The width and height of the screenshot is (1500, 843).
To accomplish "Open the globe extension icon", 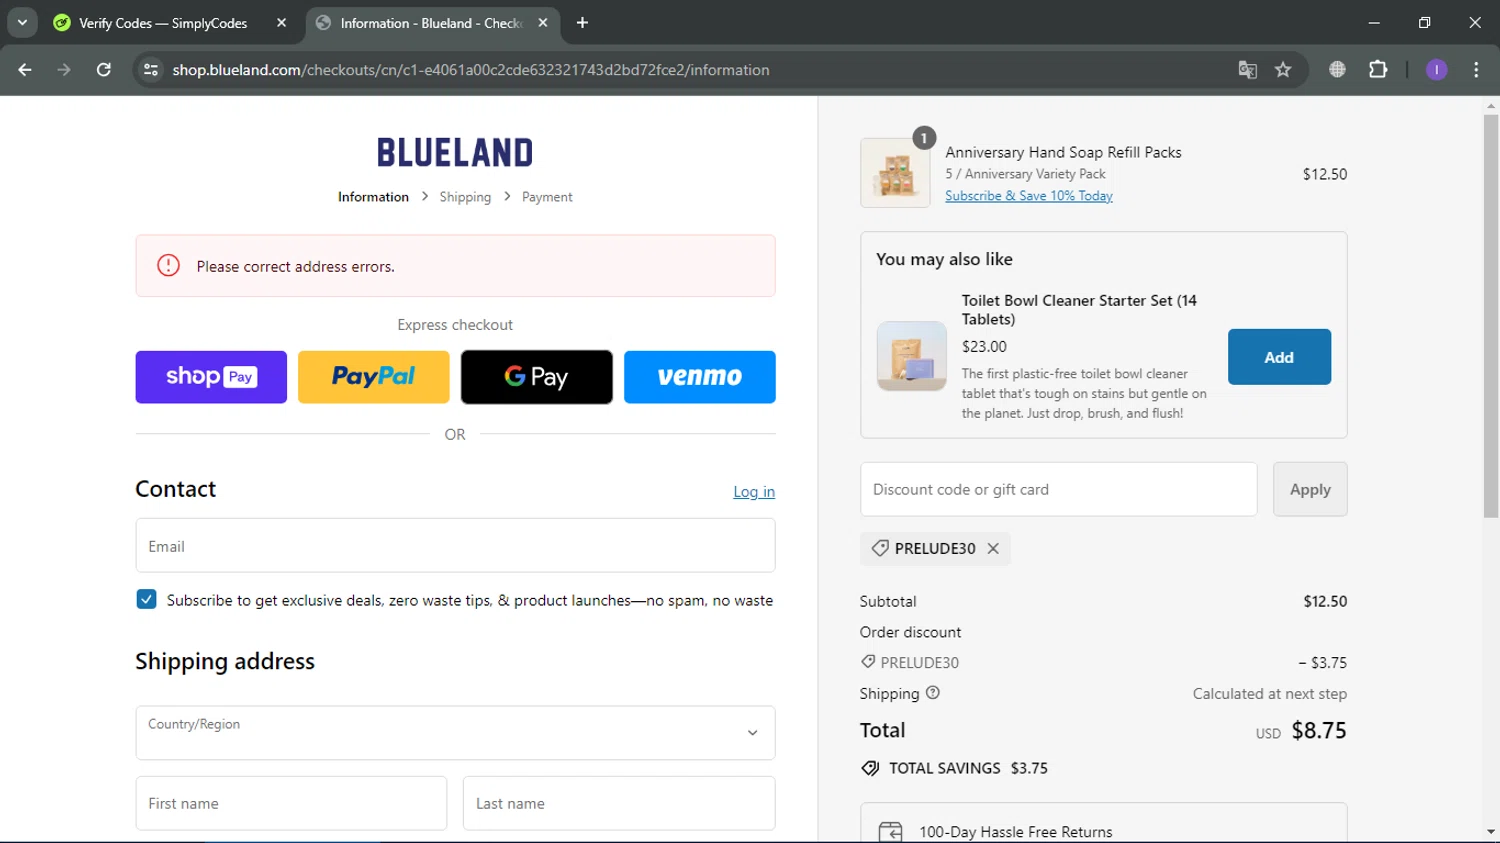I will (1337, 70).
